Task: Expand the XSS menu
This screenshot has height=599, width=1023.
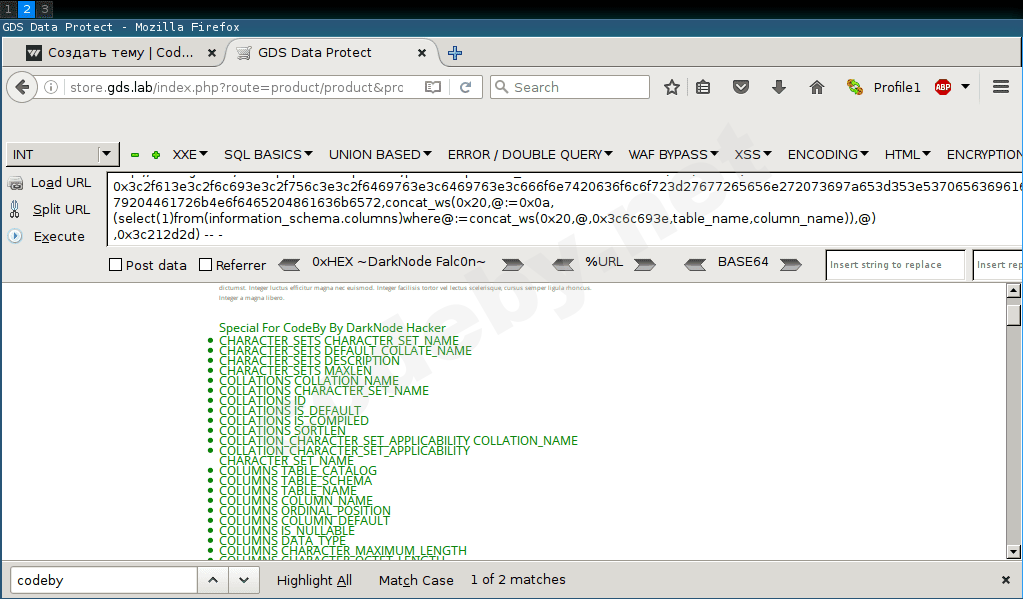Action: pos(753,155)
